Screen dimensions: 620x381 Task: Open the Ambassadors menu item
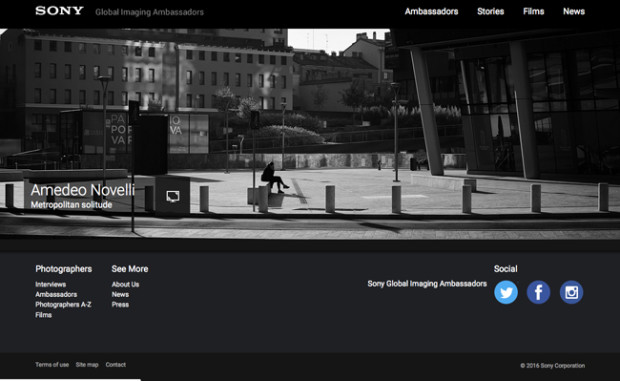coord(431,11)
